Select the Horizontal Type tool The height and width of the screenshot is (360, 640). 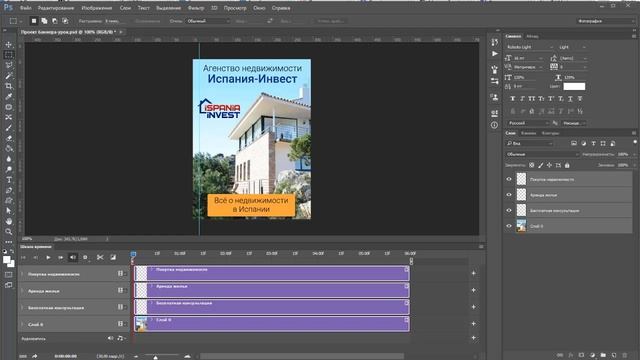[x=9, y=180]
